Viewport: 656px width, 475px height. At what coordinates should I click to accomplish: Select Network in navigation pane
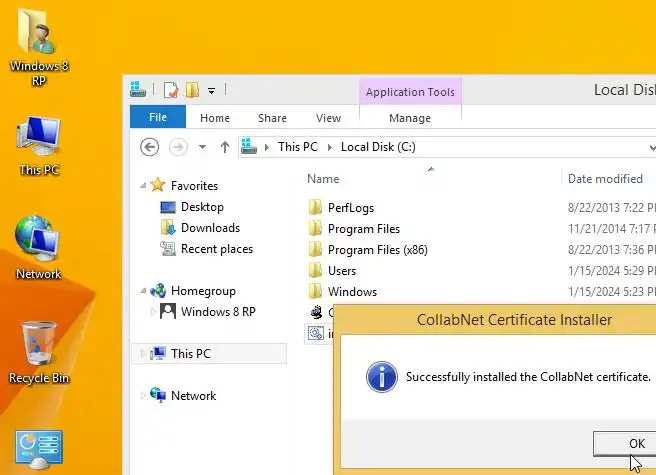pos(193,395)
